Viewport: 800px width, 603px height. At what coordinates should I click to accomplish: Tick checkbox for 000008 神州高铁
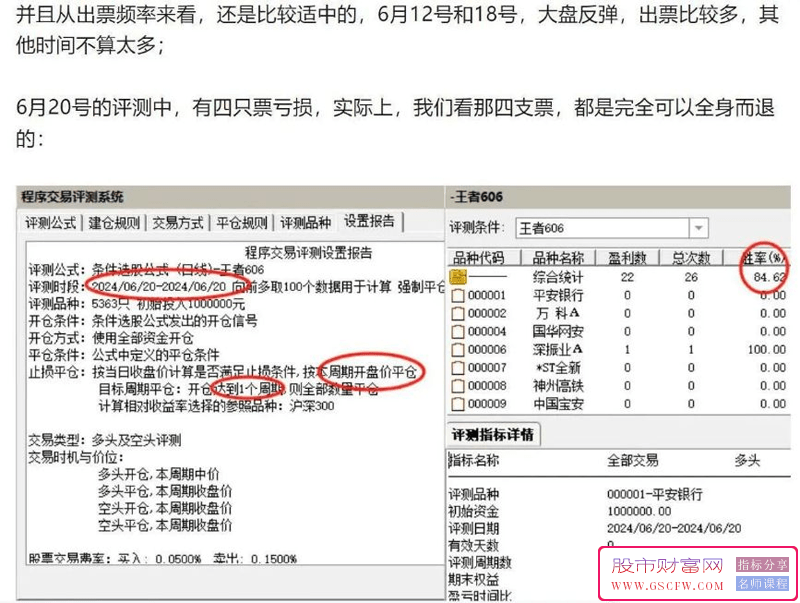tap(458, 386)
